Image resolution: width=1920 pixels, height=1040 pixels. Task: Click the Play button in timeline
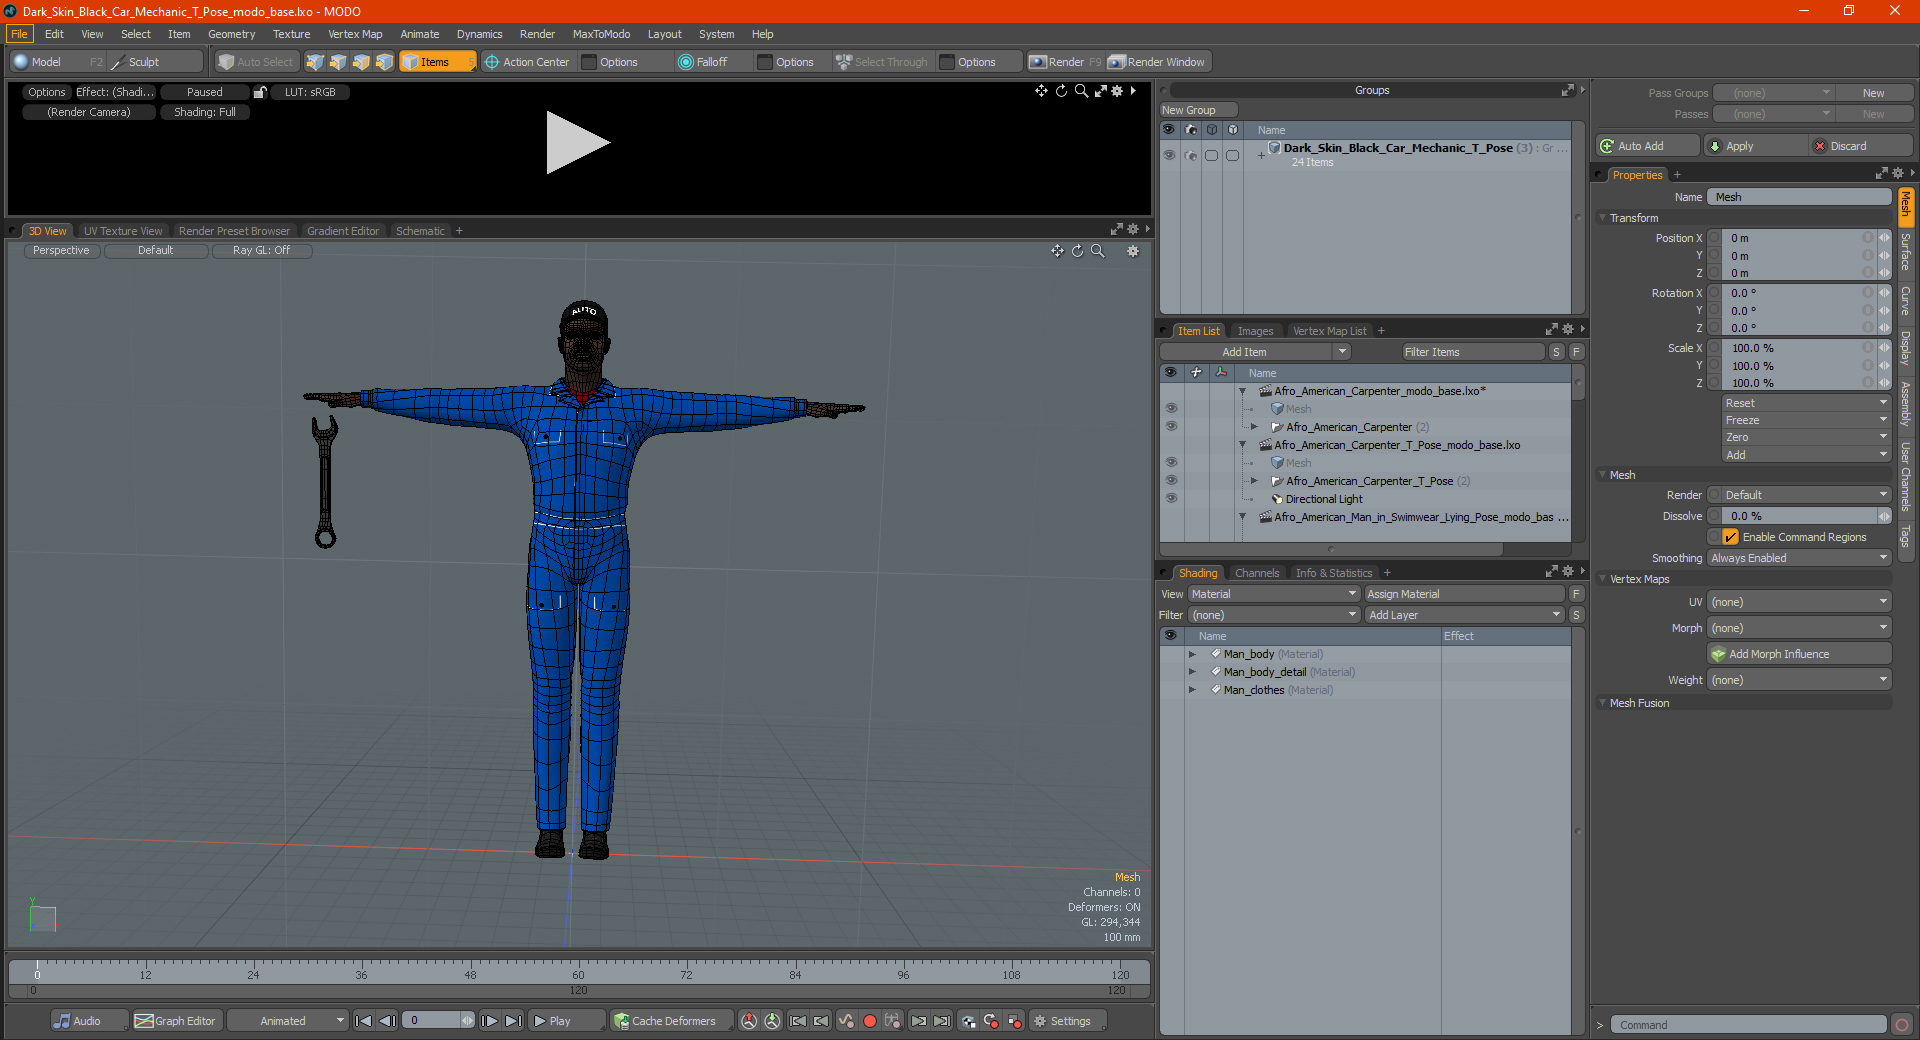(566, 1021)
